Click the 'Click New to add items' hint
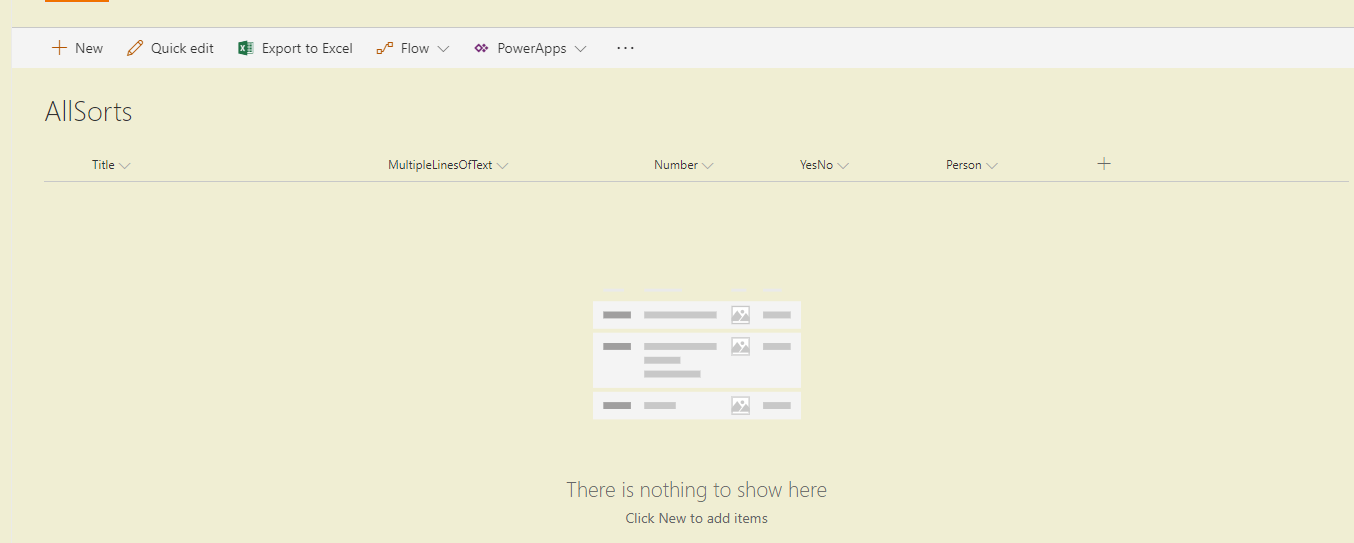 (696, 518)
